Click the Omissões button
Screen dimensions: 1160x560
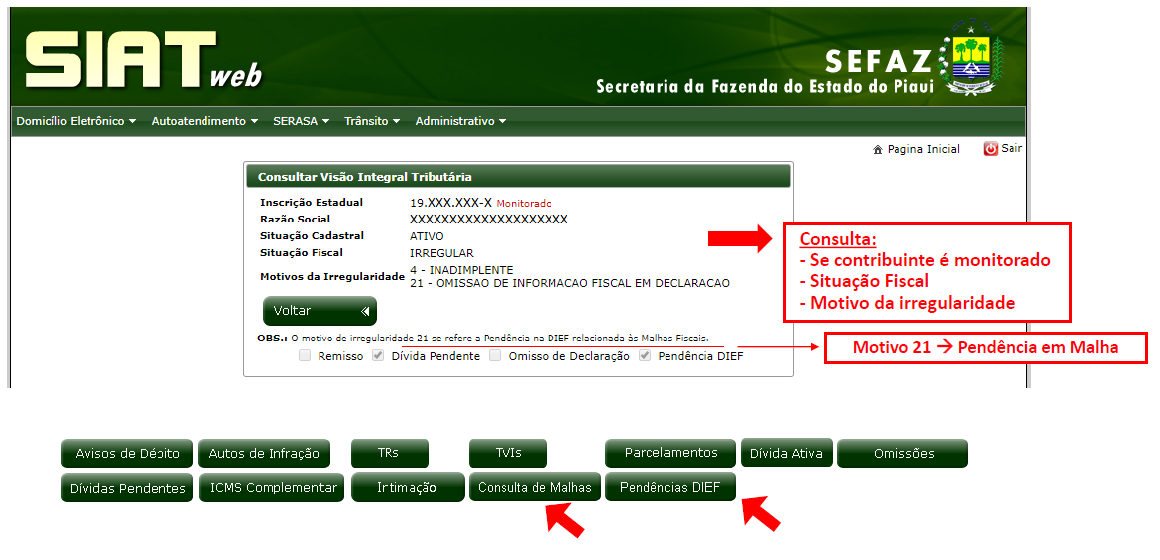tap(903, 453)
